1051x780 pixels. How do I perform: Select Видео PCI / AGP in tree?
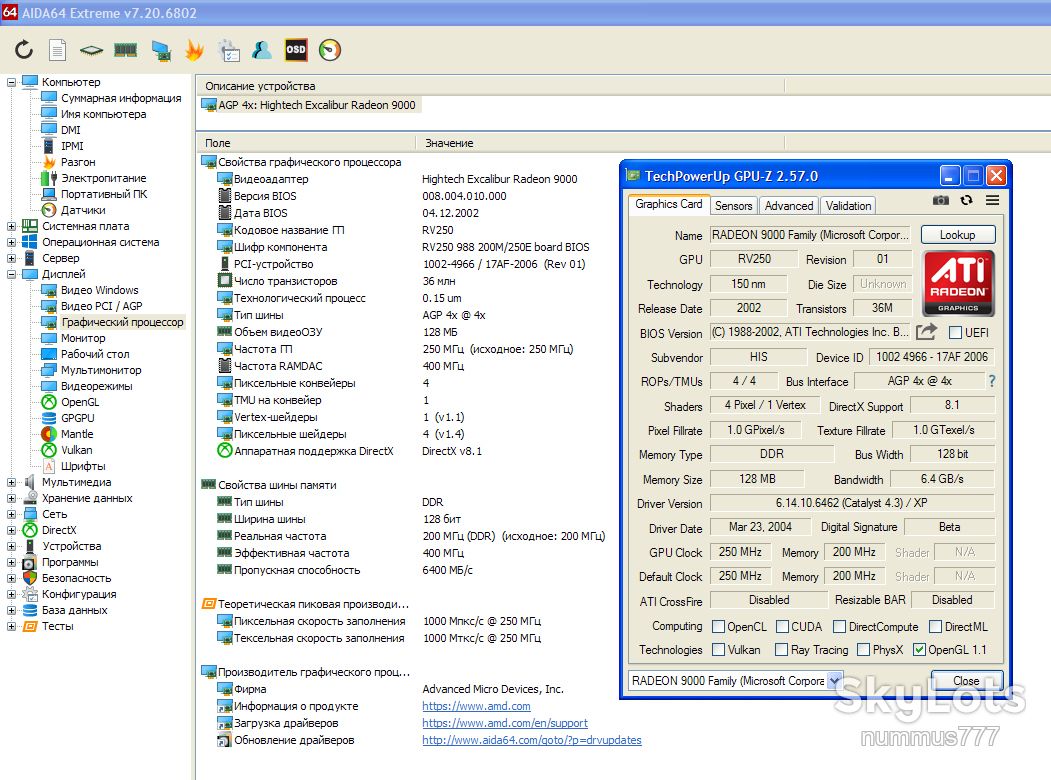[x=101, y=306]
